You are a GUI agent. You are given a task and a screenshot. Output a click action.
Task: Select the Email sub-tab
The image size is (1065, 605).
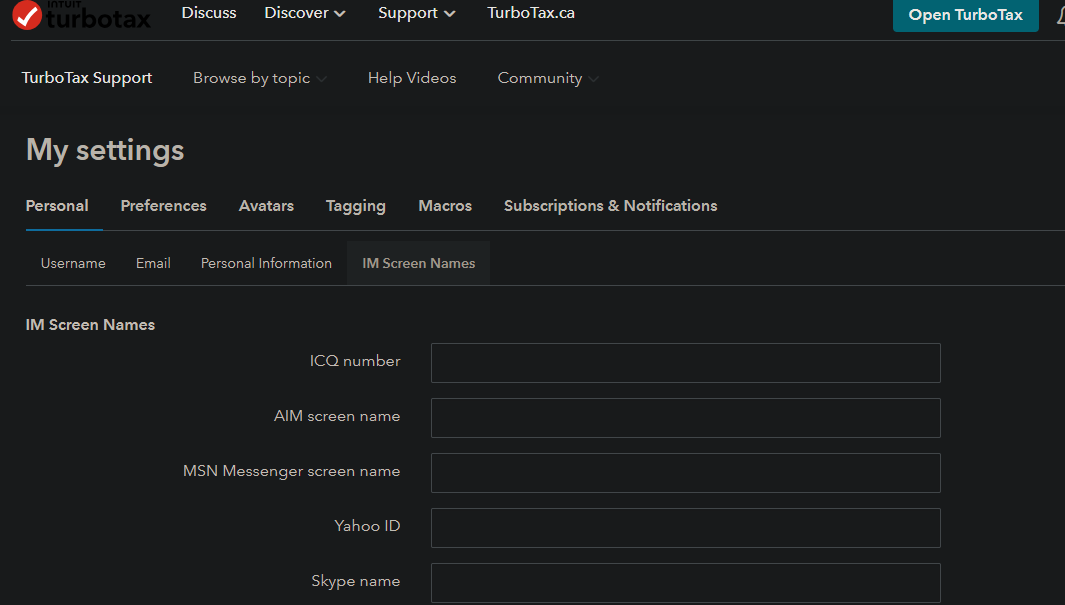(x=153, y=263)
